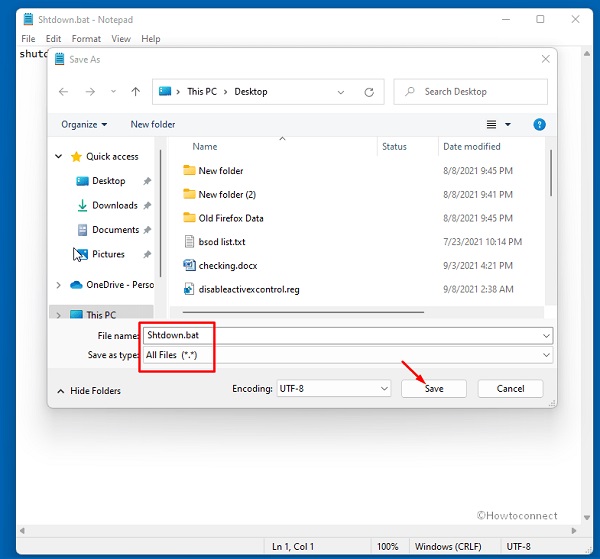Click Notepad scroll down arrow
Screen dimensions: 600x559
click(587, 518)
